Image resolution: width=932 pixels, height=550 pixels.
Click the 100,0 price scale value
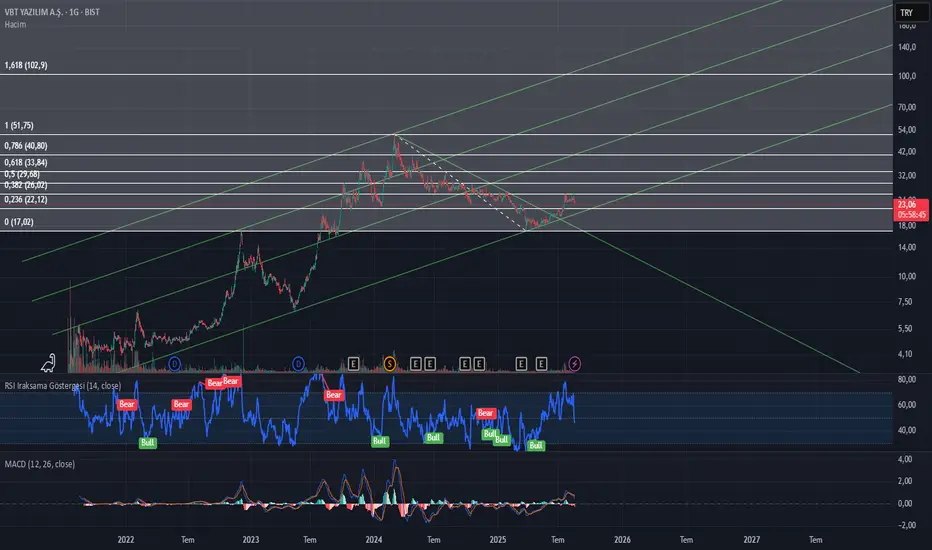906,76
